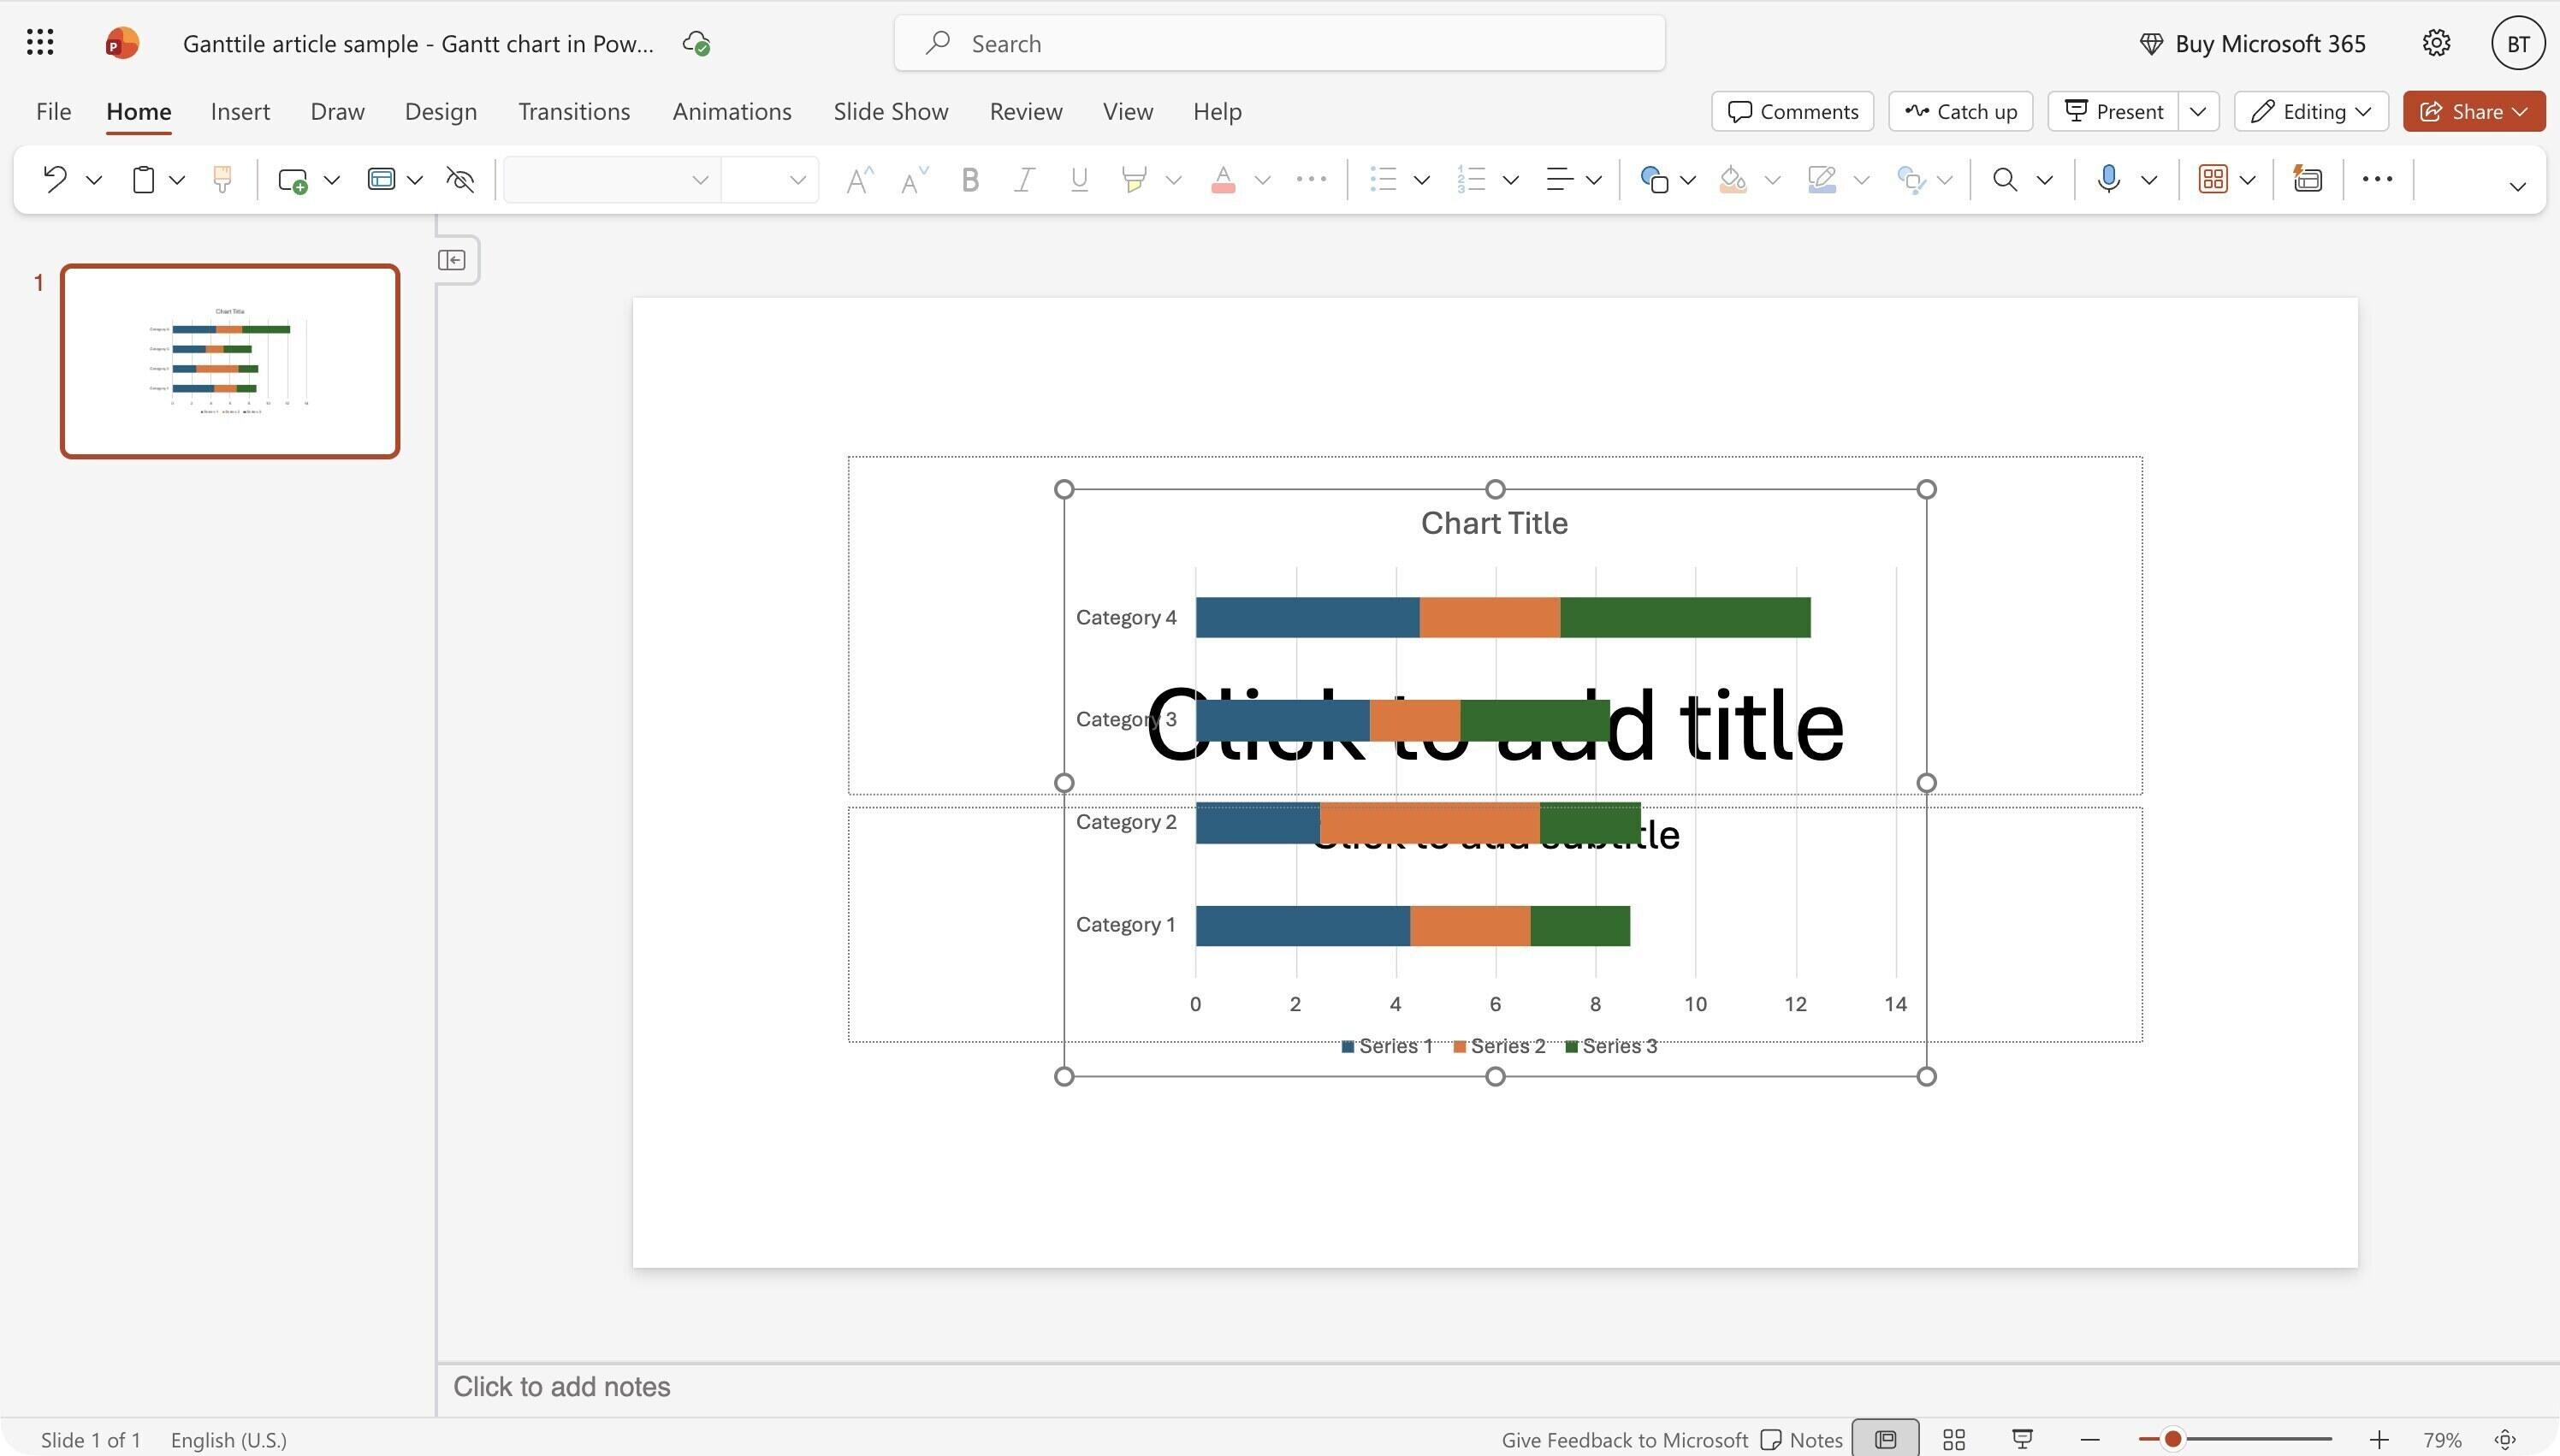This screenshot has width=2560, height=1456.
Task: Expand the ribbon display options chevron
Action: (x=2517, y=187)
